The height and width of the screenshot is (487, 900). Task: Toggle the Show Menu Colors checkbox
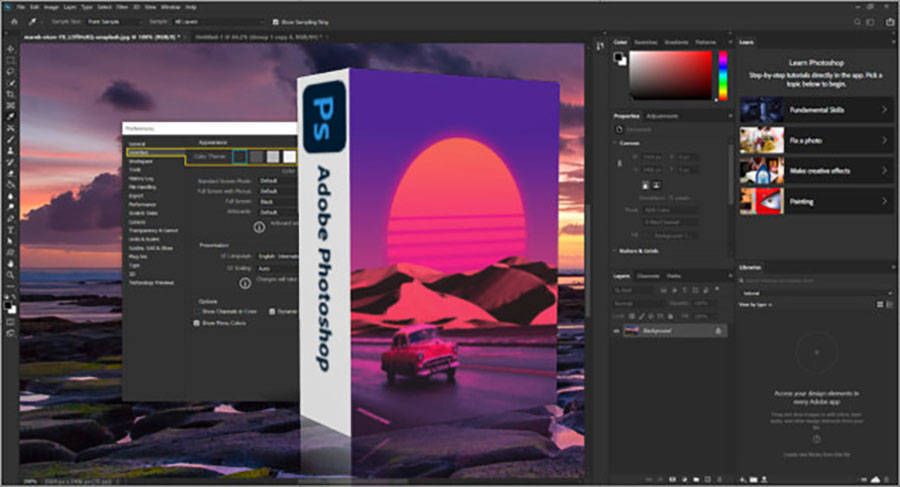tap(196, 323)
